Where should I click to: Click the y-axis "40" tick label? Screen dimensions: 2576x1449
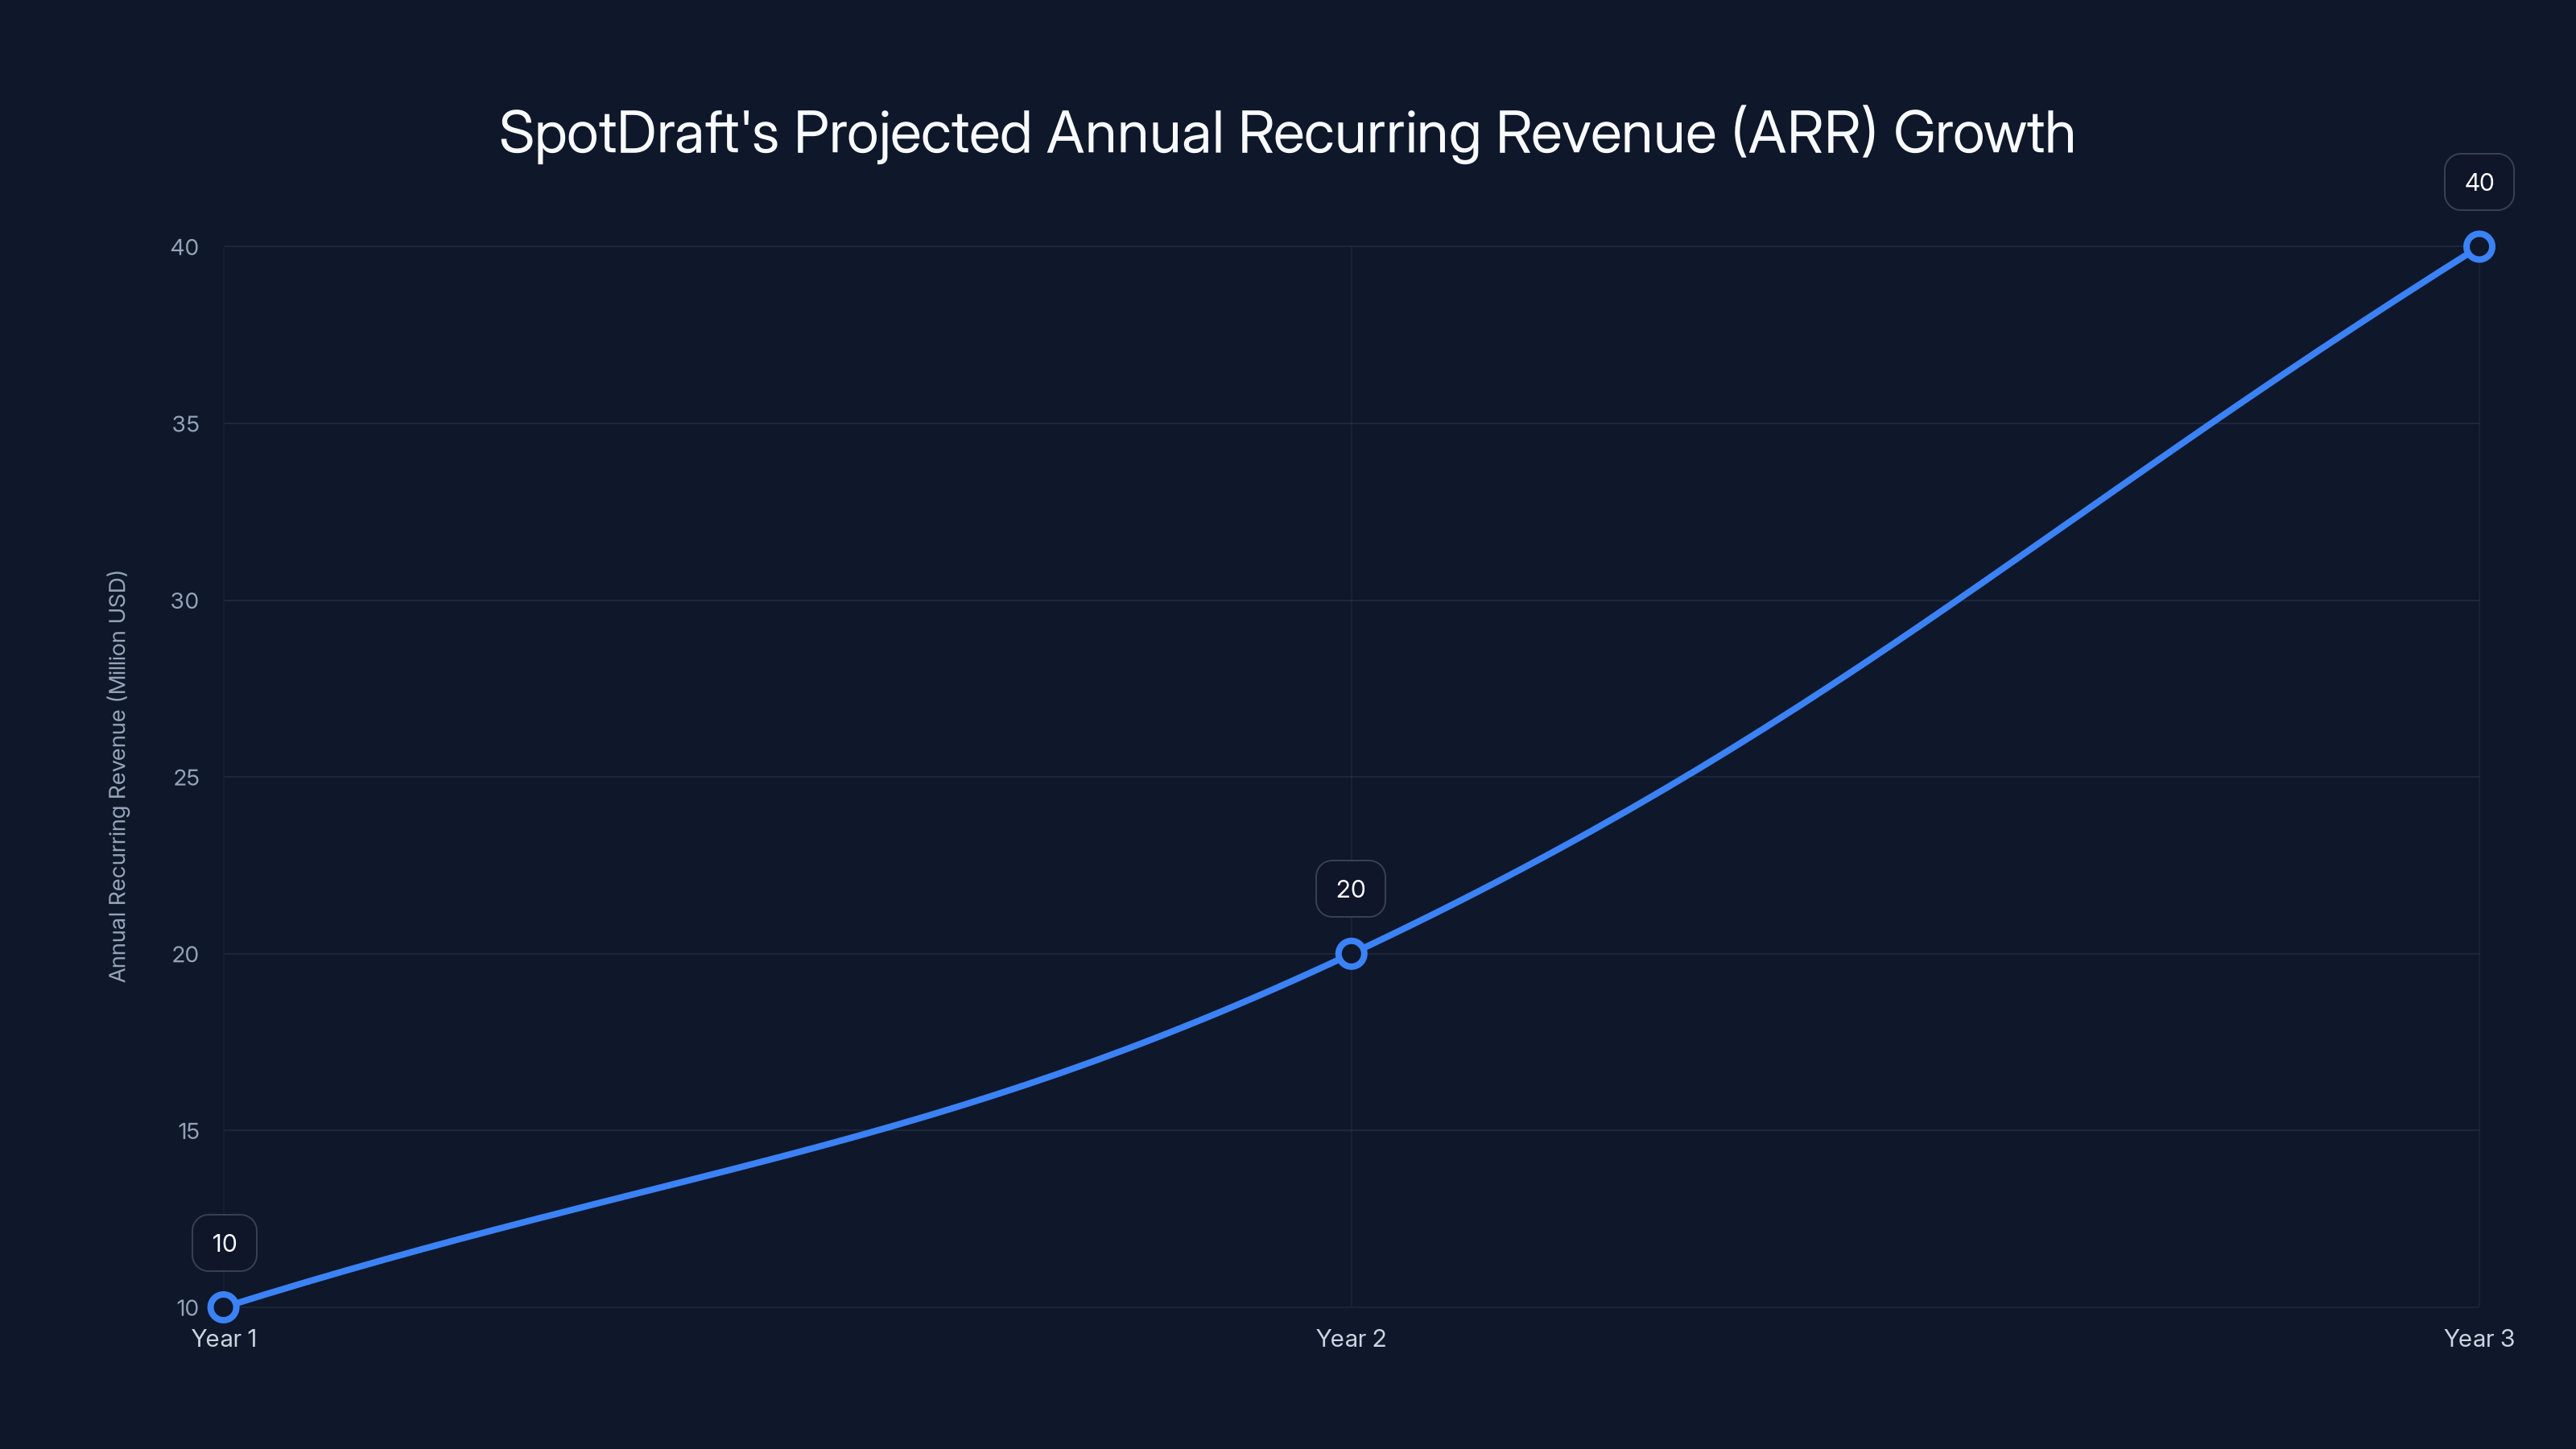187,246
